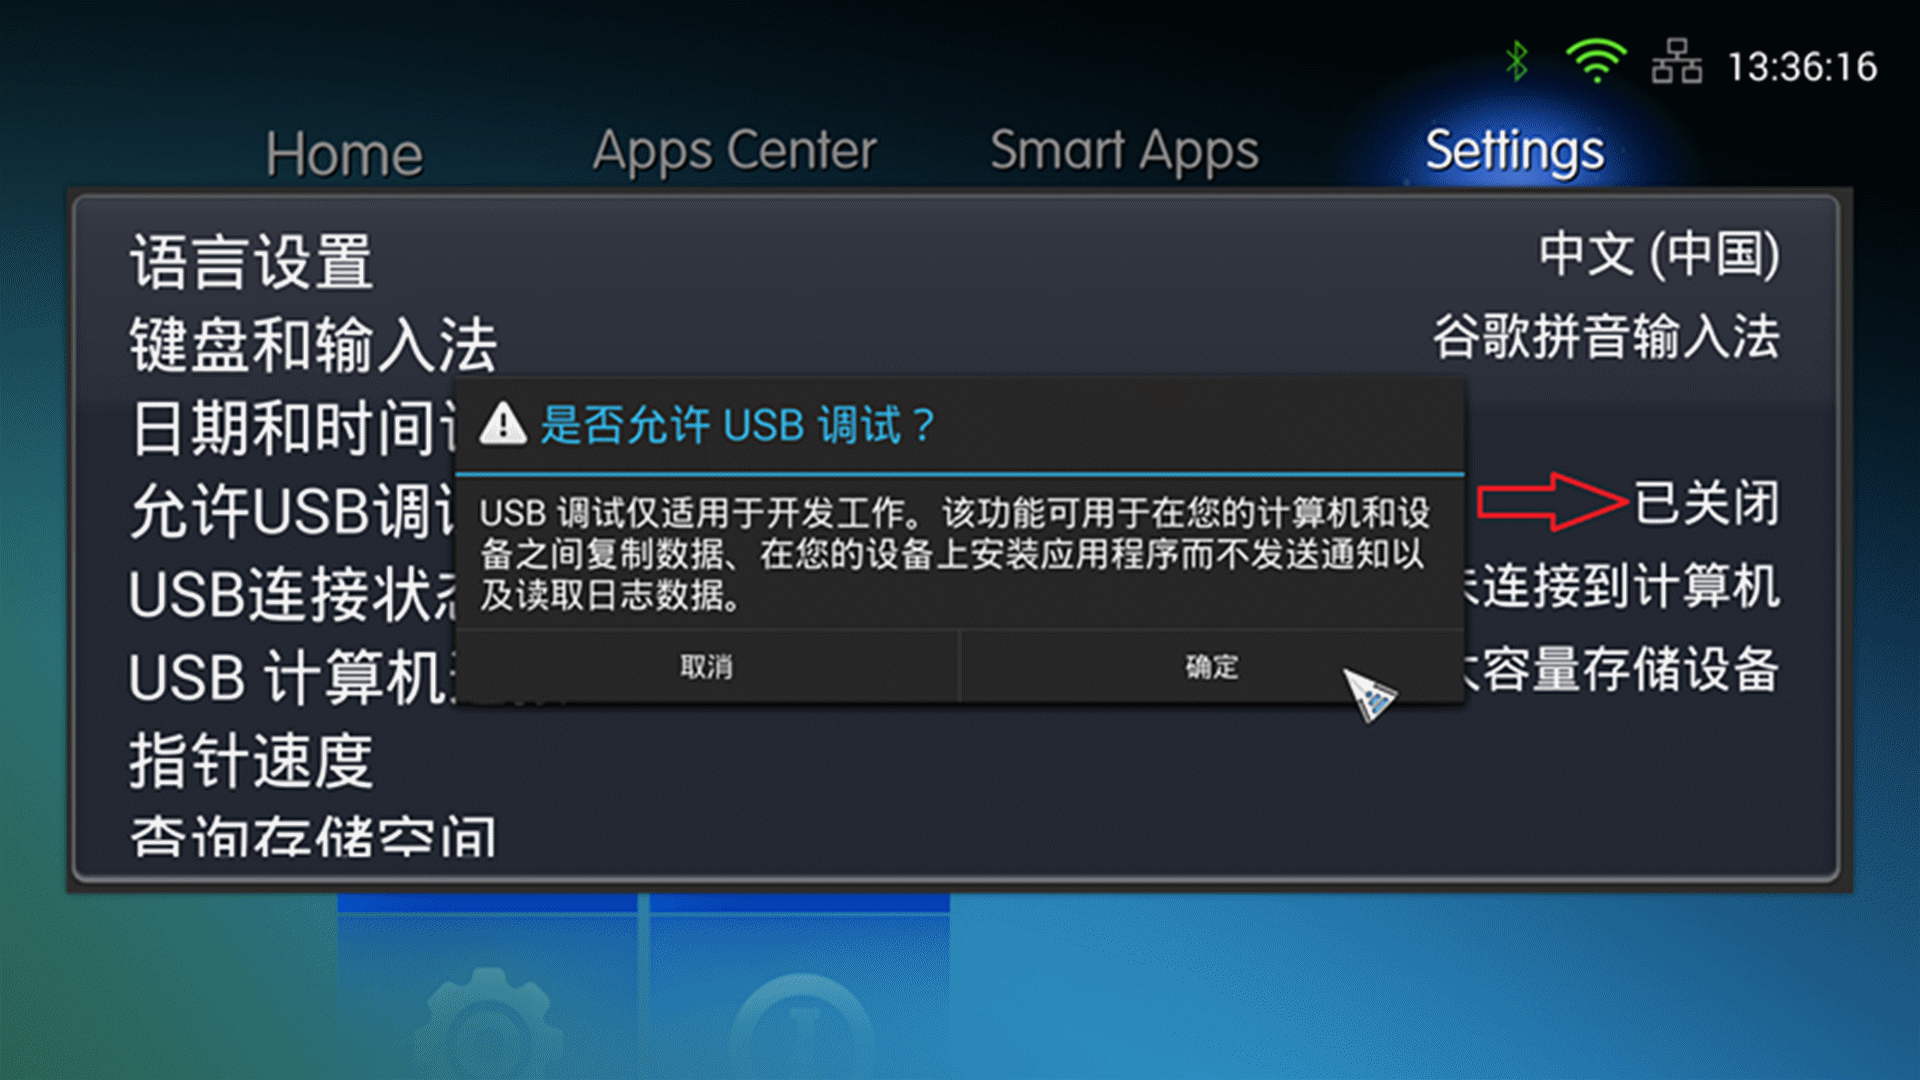This screenshot has width=1920, height=1080.
Task: Open 语言设置 language settings
Action: click(x=251, y=262)
